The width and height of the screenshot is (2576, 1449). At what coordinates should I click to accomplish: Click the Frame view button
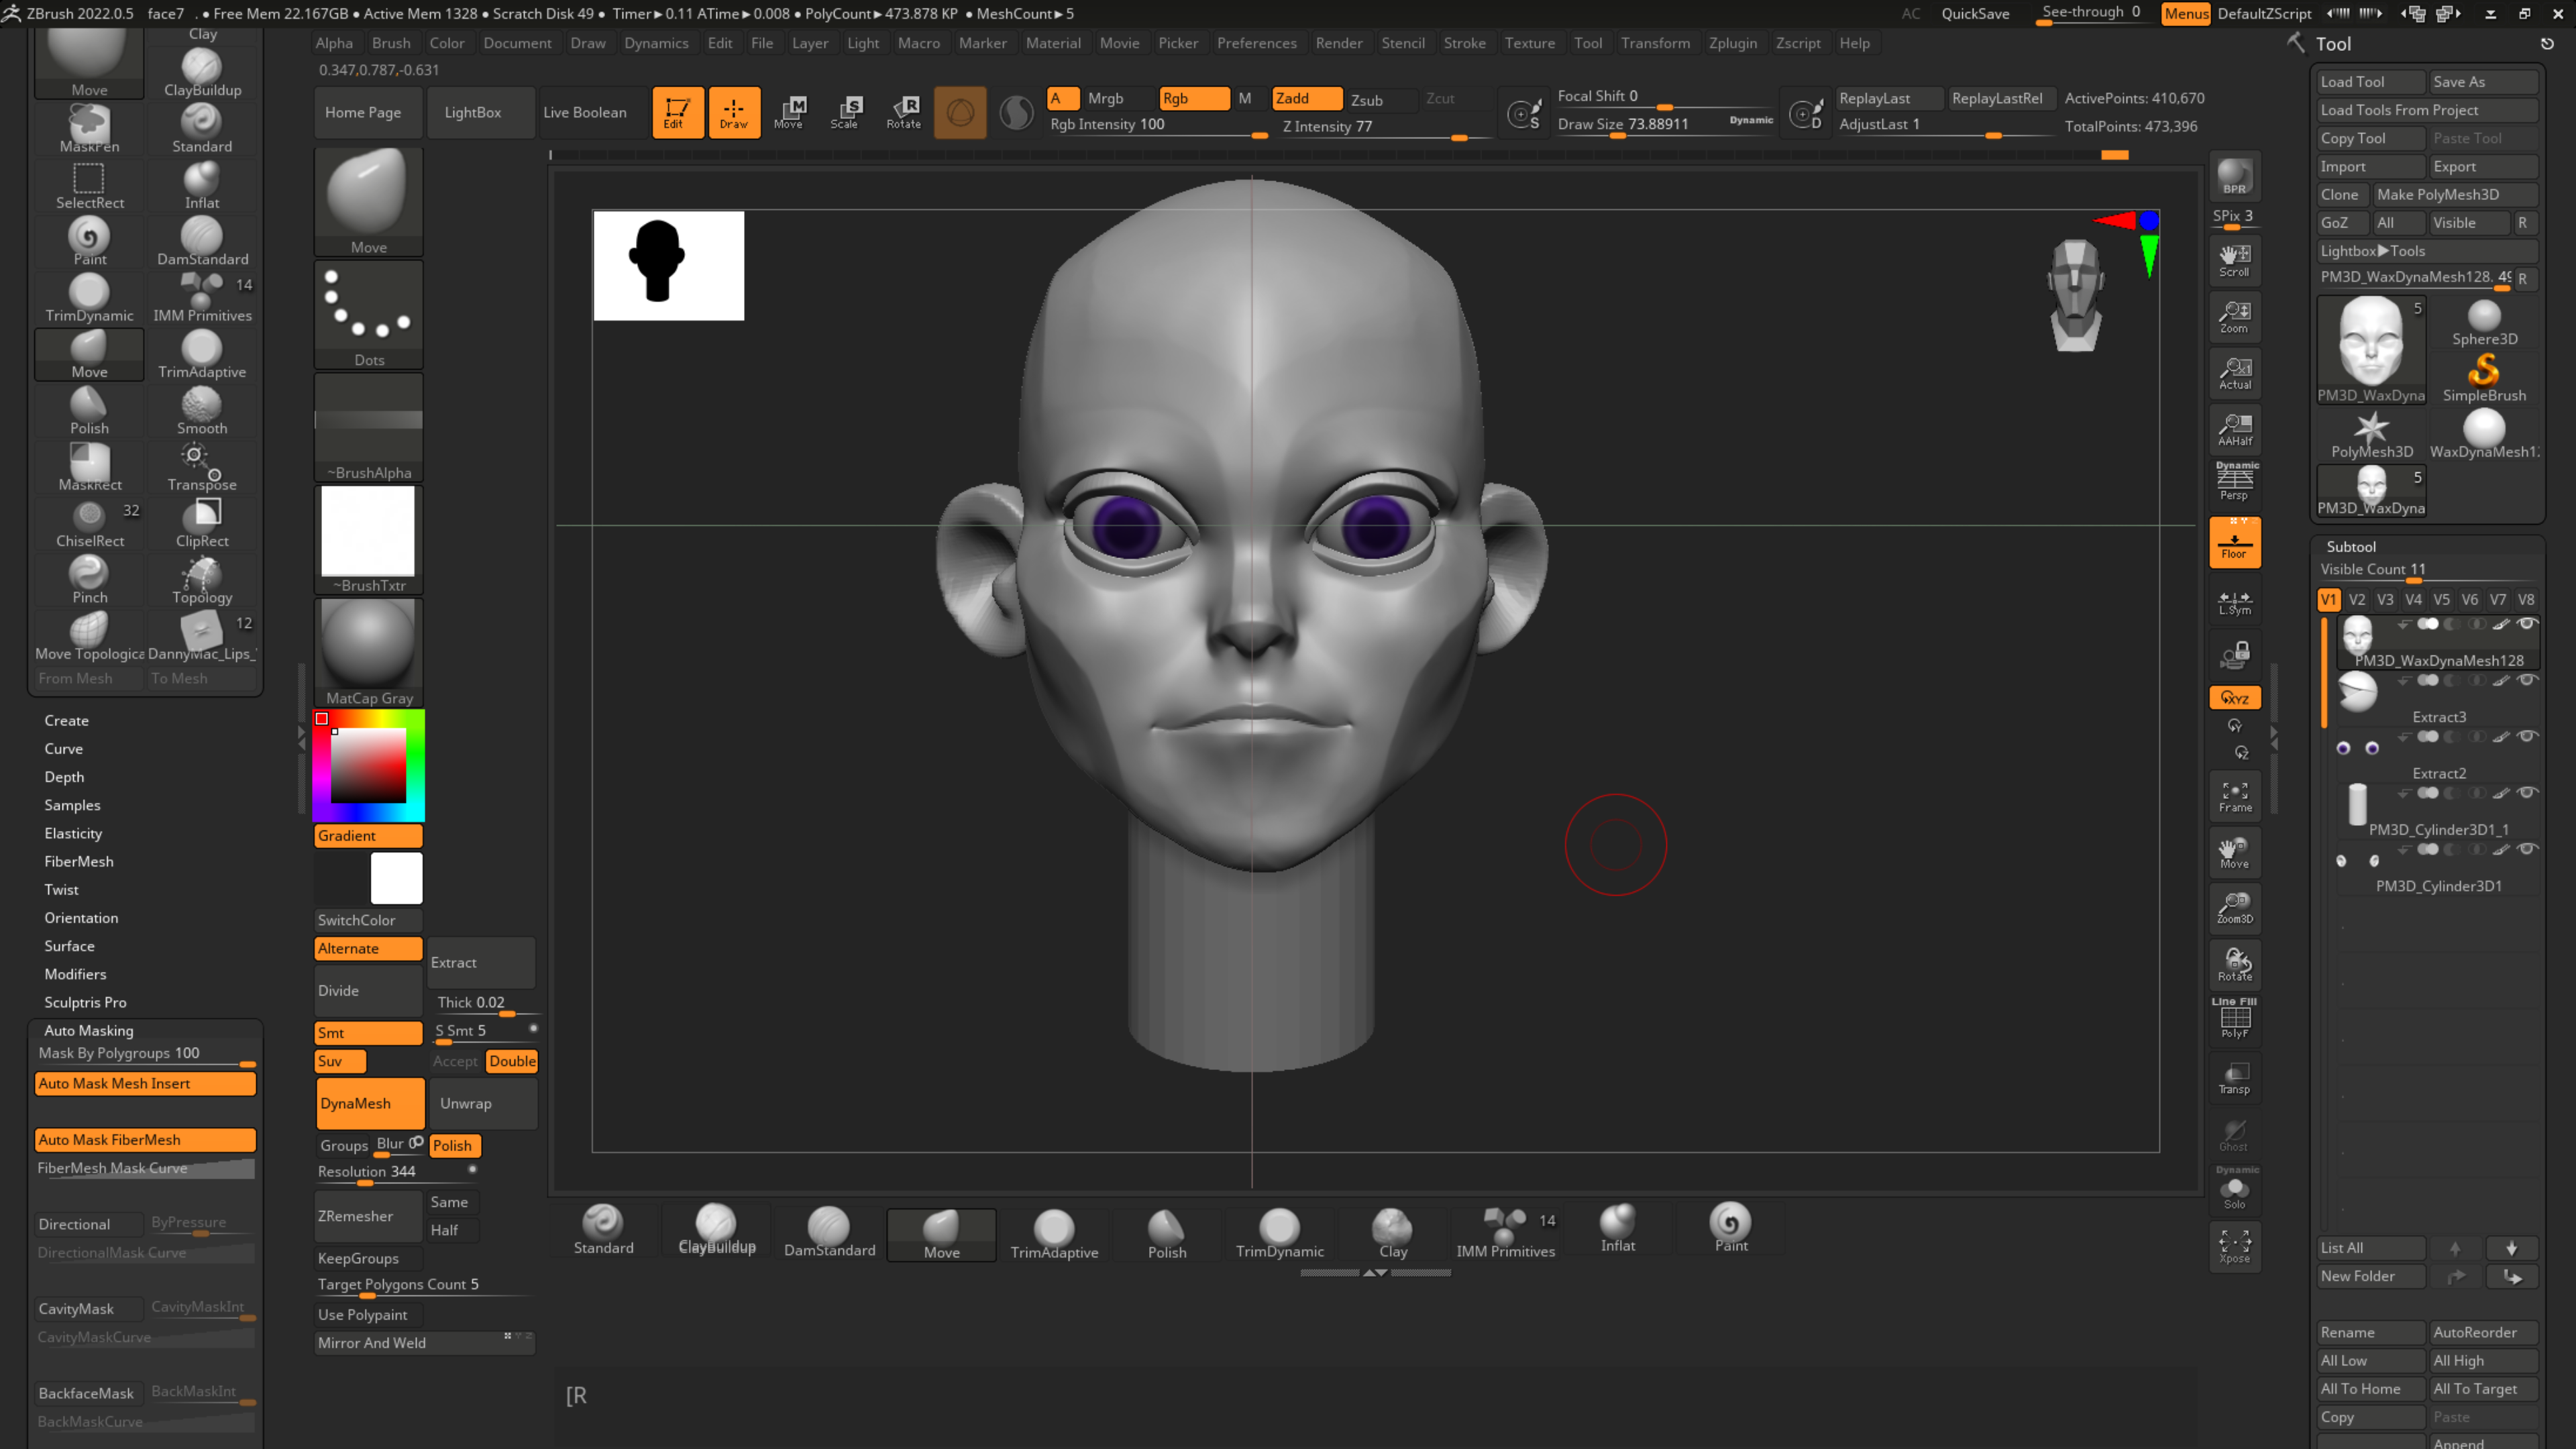coord(2234,796)
